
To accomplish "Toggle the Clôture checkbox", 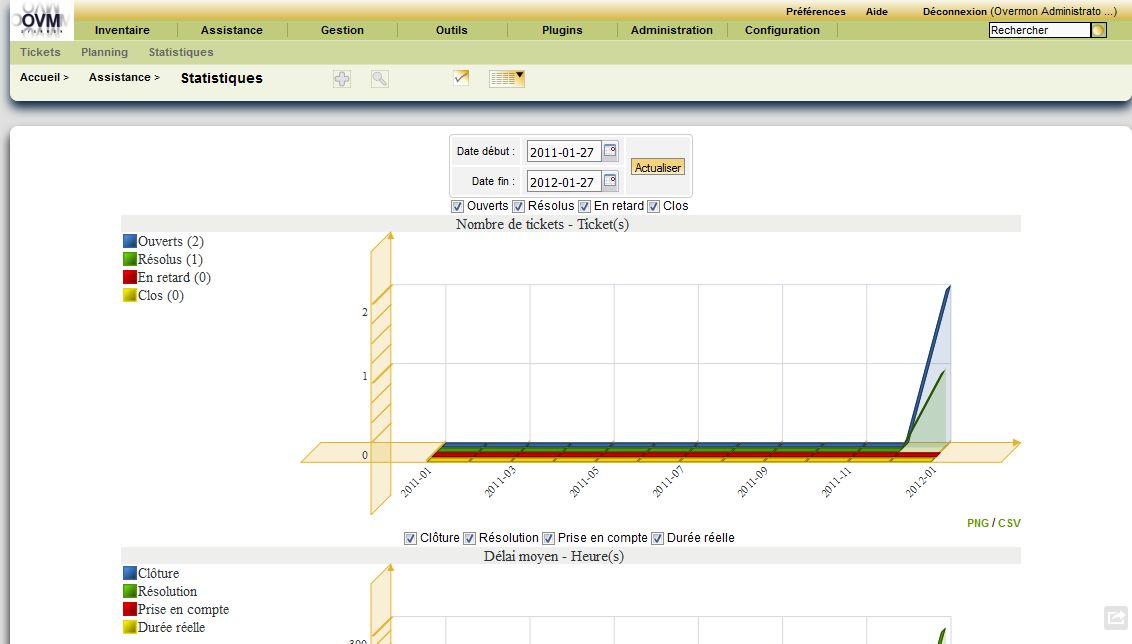I will click(x=410, y=539).
